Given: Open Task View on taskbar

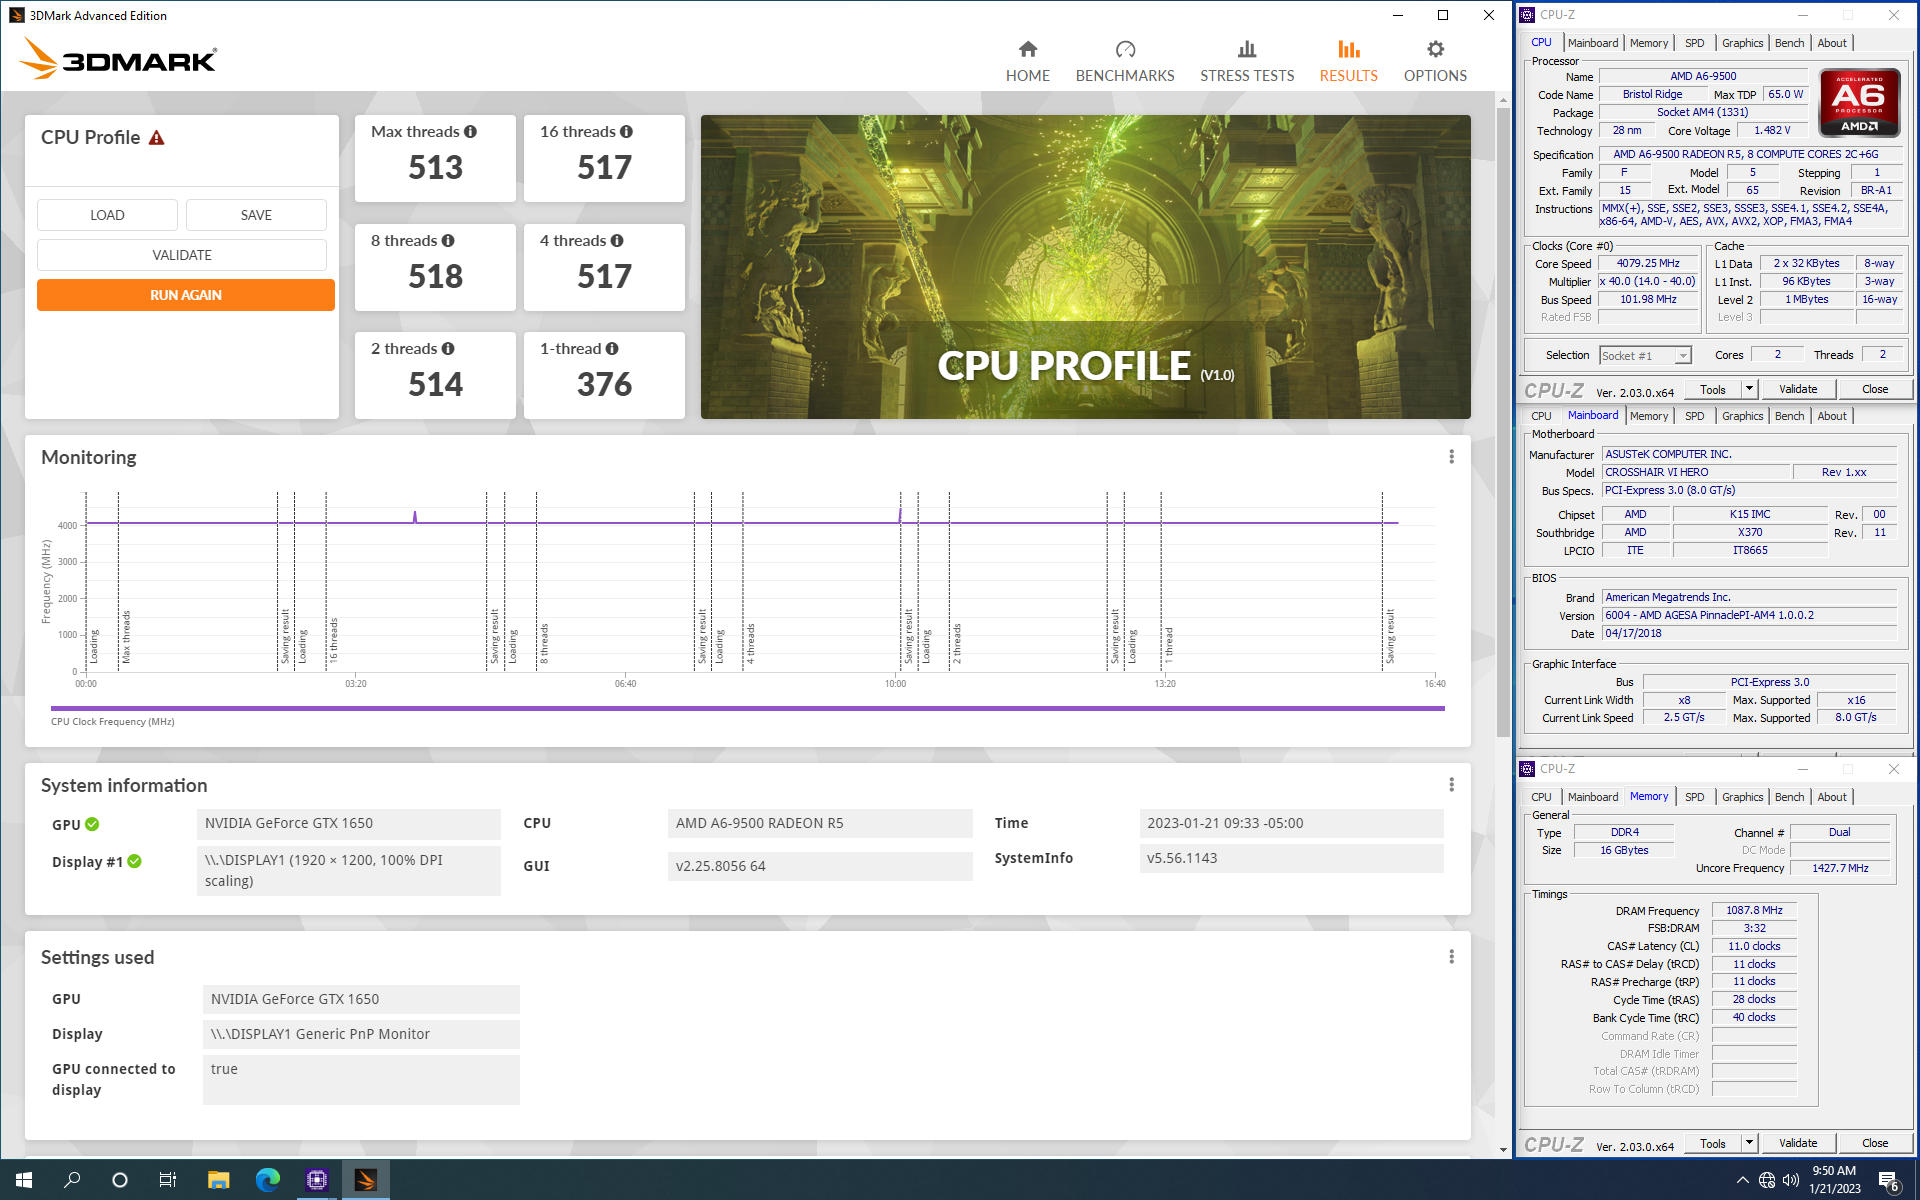Looking at the screenshot, I should [x=168, y=1180].
